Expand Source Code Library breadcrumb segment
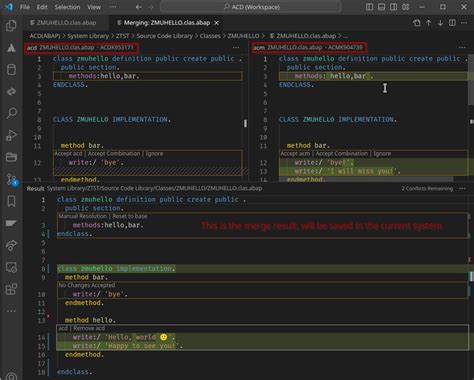 [164, 36]
